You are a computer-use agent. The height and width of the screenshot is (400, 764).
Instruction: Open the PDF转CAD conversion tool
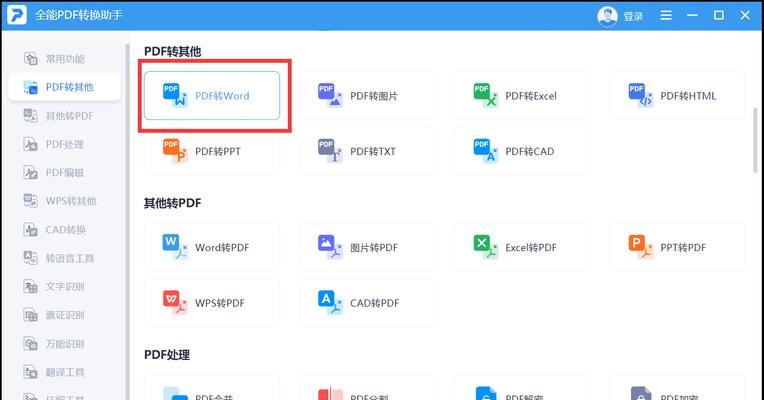coord(522,151)
